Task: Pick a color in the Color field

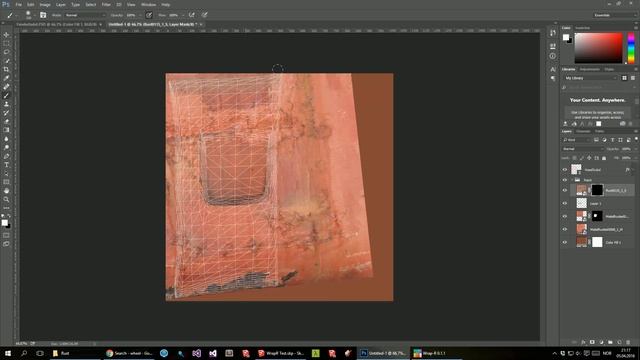Action: coord(598,48)
